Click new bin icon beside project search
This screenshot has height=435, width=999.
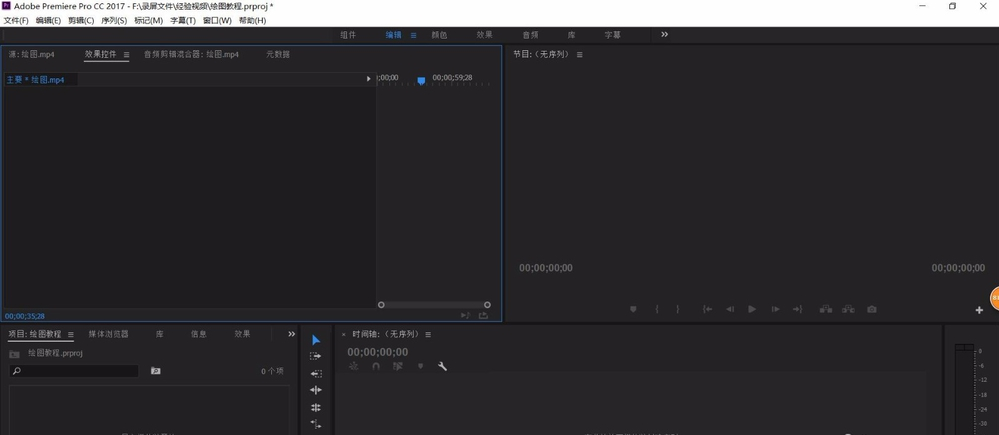click(156, 371)
